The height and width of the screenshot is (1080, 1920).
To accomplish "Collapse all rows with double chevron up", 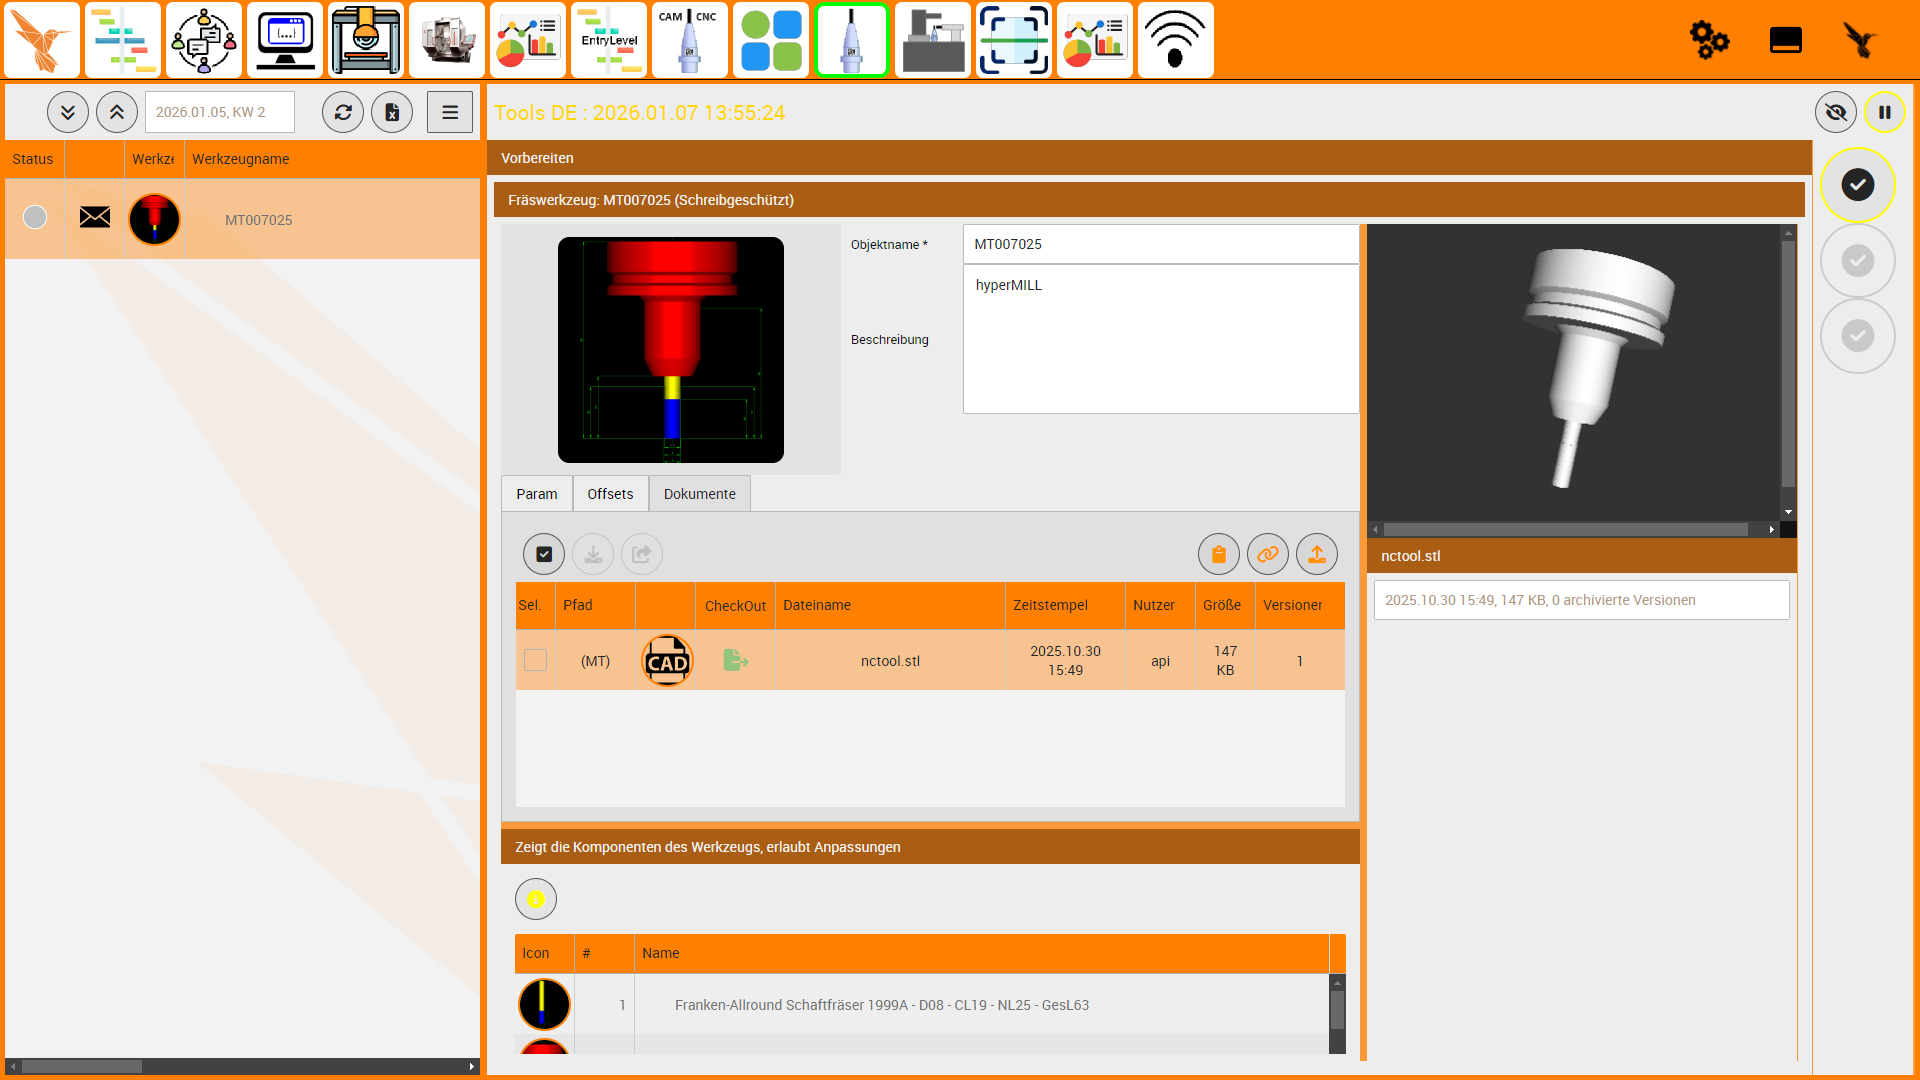I will 117,112.
